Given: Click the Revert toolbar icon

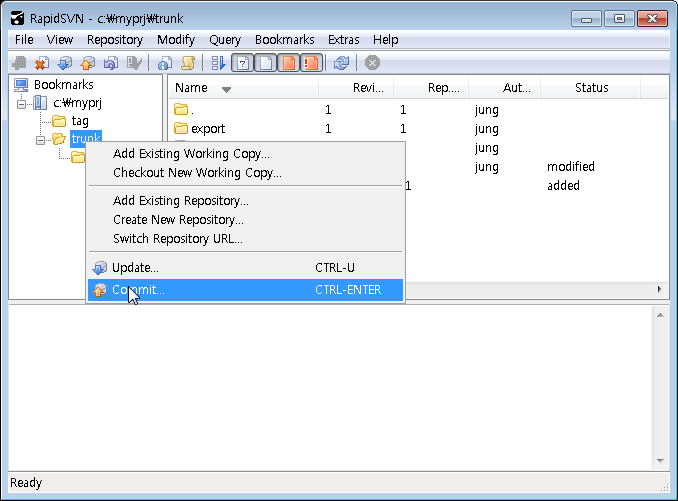Looking at the screenshot, I should (x=111, y=63).
